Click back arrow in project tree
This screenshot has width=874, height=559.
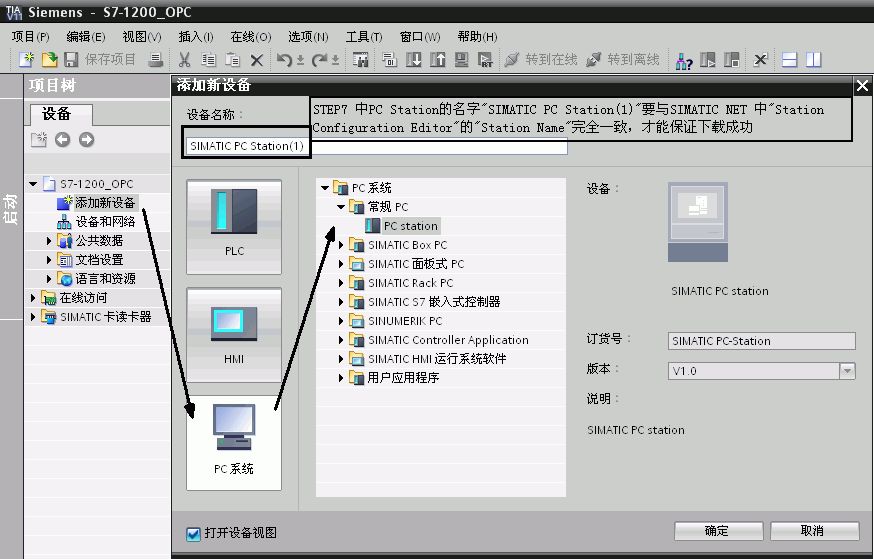[62, 139]
